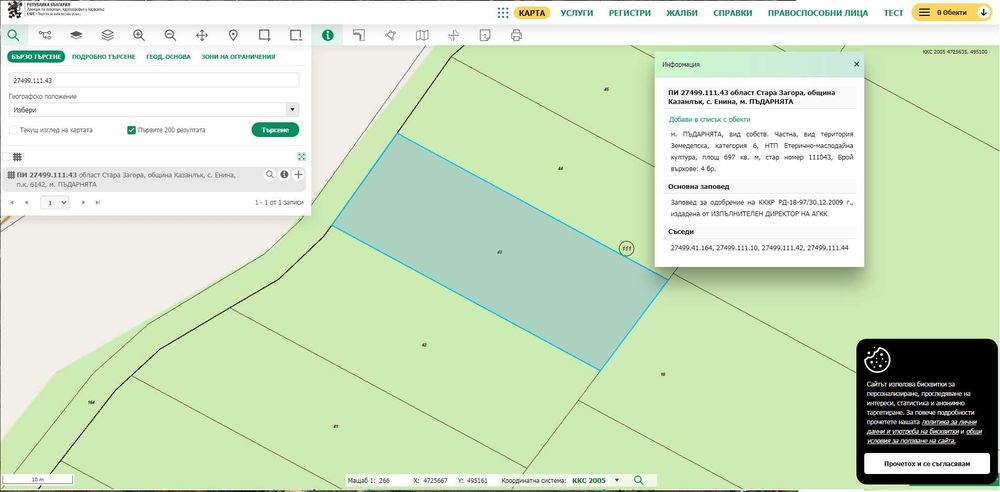Expand the KKC 2005 coordinate system dropdown
The image size is (1000, 492).
click(617, 481)
